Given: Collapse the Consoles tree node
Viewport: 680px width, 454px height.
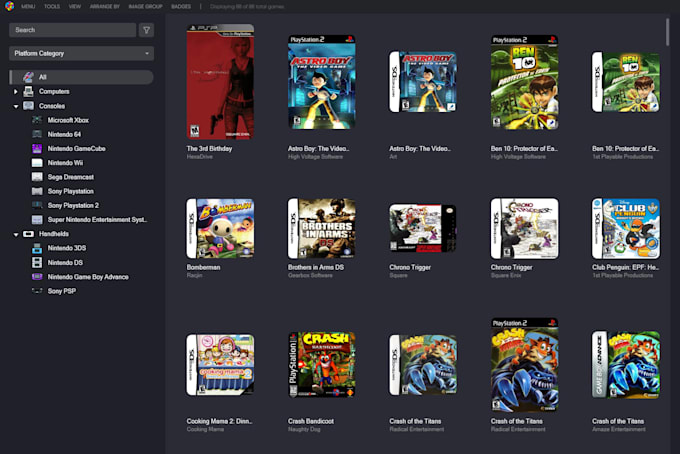Looking at the screenshot, I should [x=16, y=106].
